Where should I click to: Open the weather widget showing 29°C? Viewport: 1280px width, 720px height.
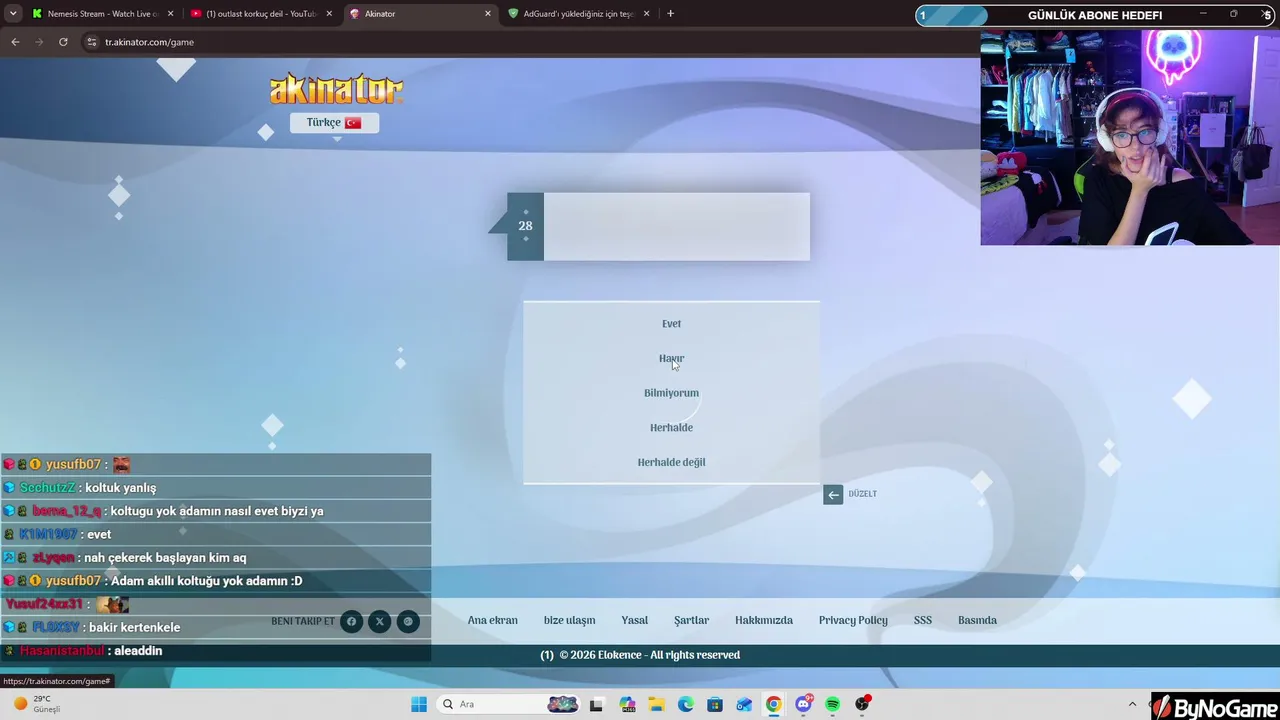click(36, 704)
